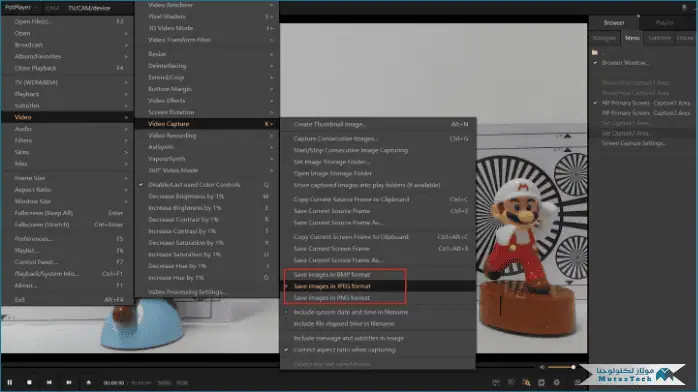Select Copy Current Source Frame to Clipboard

coord(378,199)
